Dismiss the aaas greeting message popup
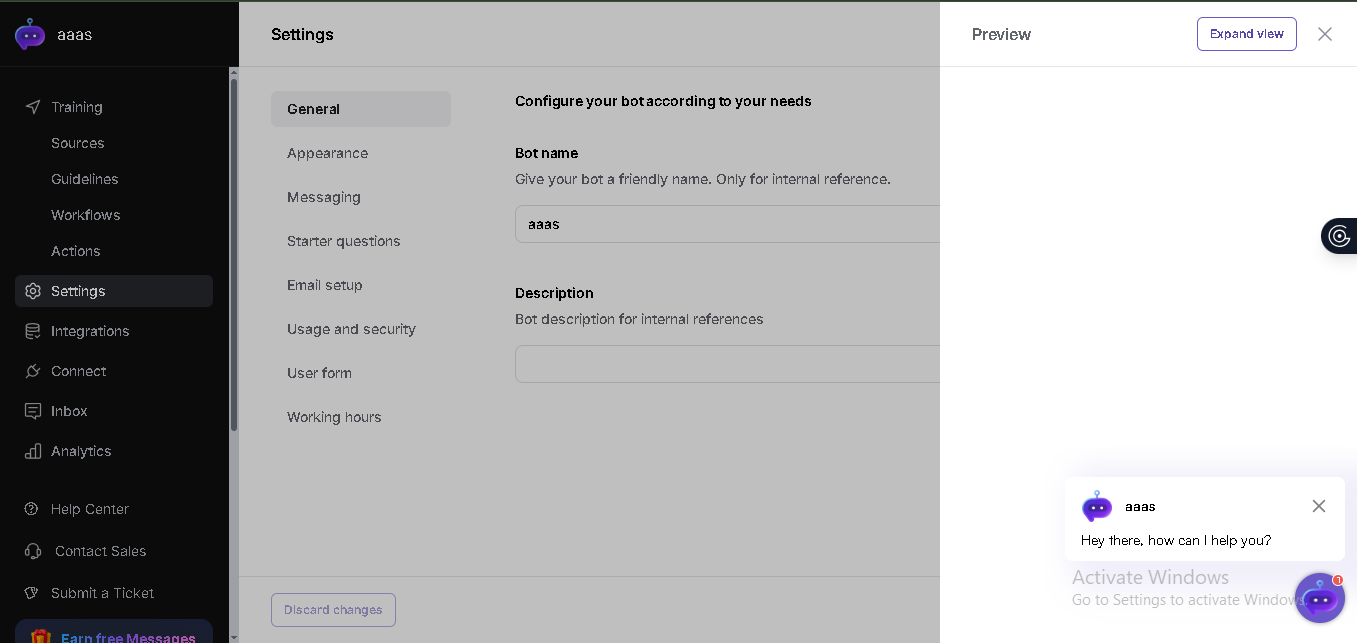Image resolution: width=1357 pixels, height=643 pixels. 1319,506
